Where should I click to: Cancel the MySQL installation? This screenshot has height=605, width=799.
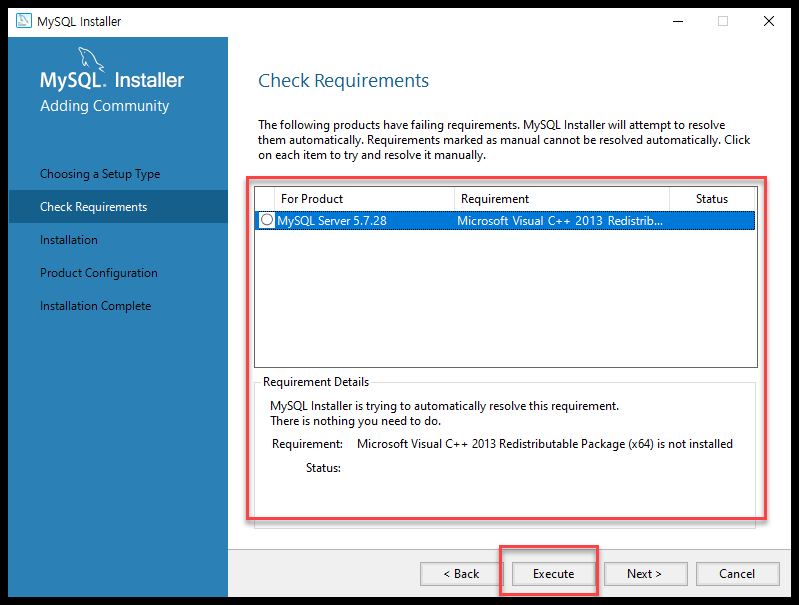[x=737, y=574]
